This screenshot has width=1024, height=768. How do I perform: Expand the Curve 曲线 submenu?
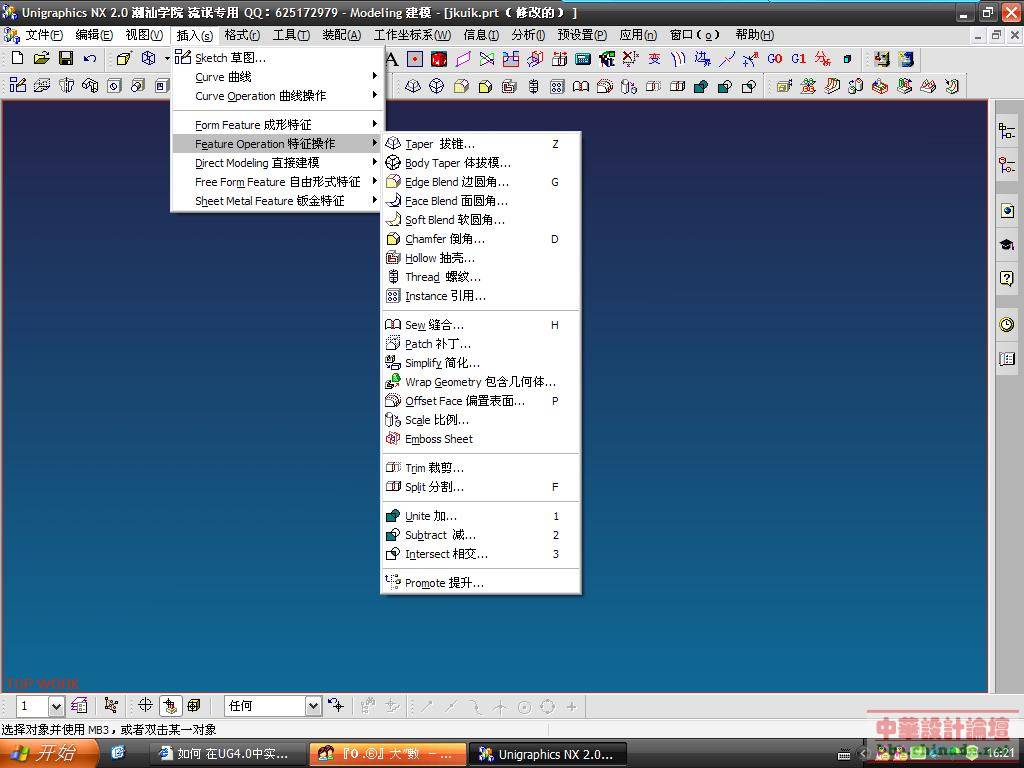click(278, 76)
